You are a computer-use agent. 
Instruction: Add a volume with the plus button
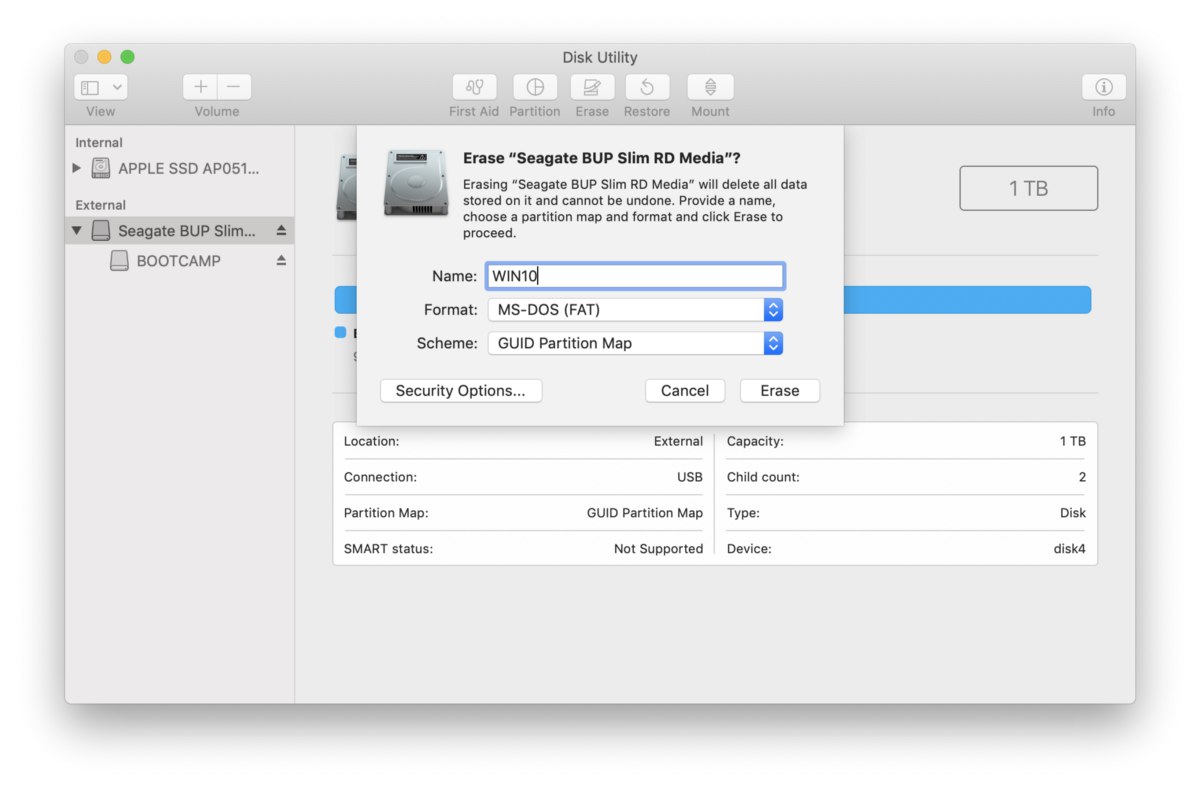pos(200,87)
